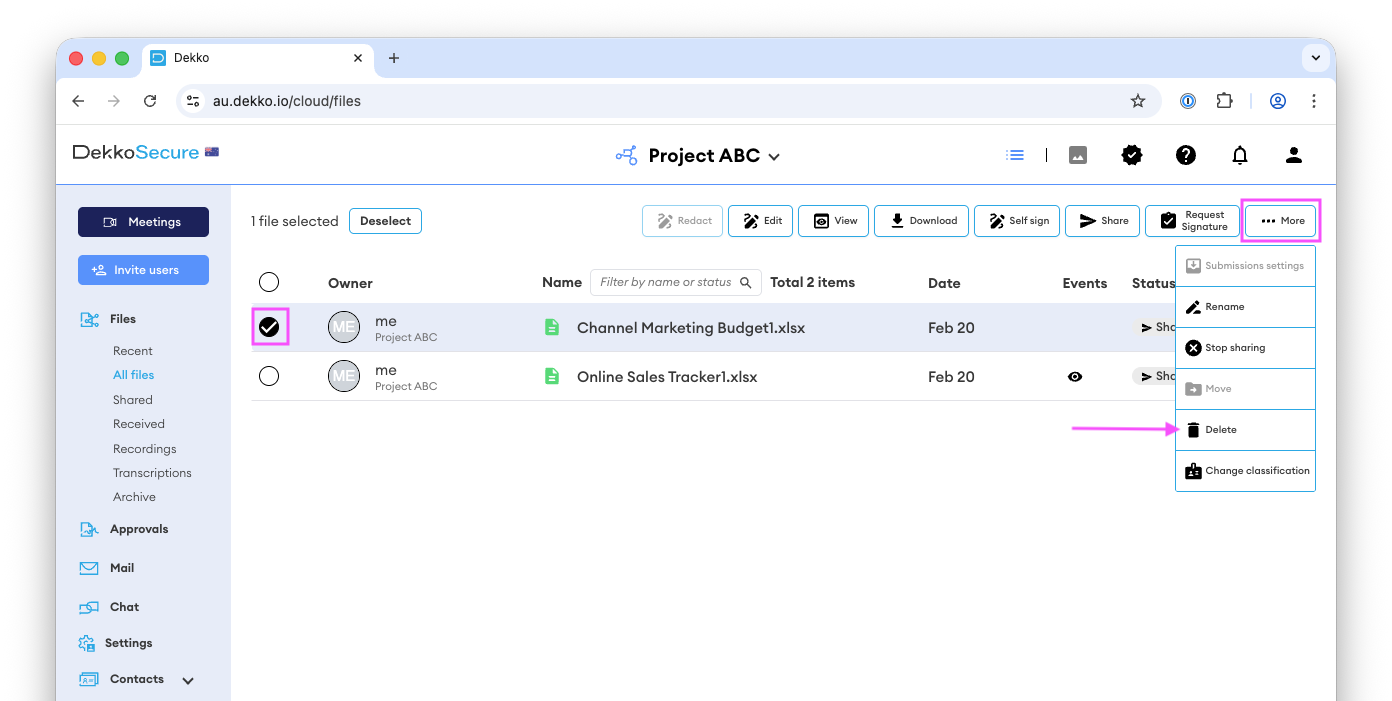Click the ME avatar in Channel Marketing Budget1.xlsx row

click(344, 327)
